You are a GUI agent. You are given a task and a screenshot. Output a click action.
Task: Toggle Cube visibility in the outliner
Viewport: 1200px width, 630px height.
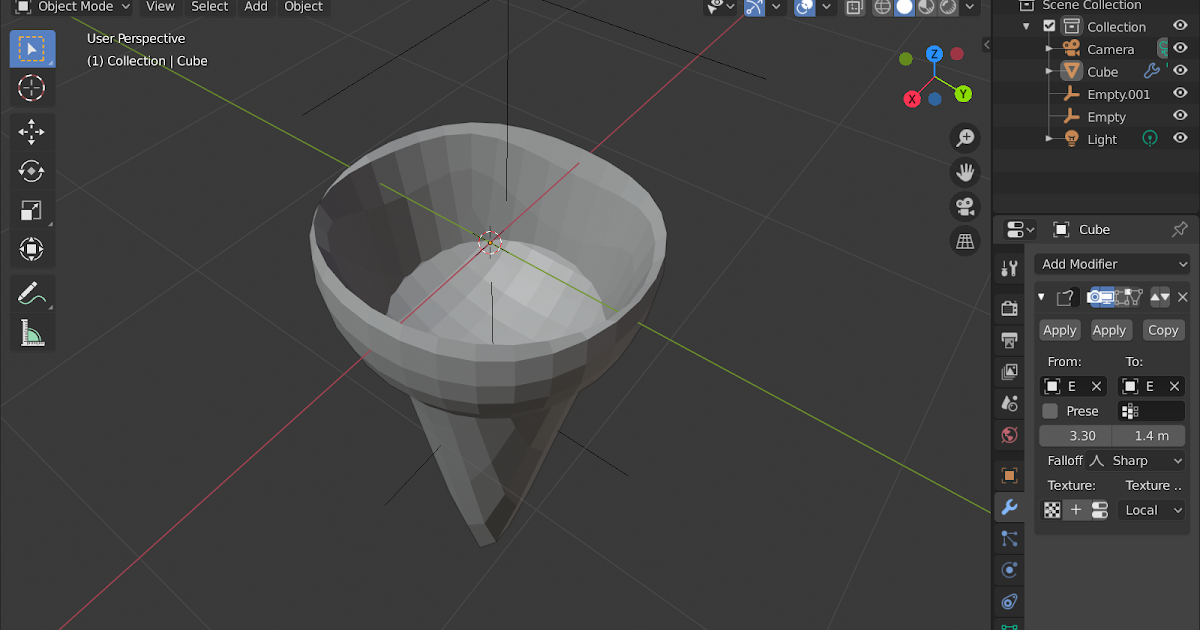coord(1179,71)
